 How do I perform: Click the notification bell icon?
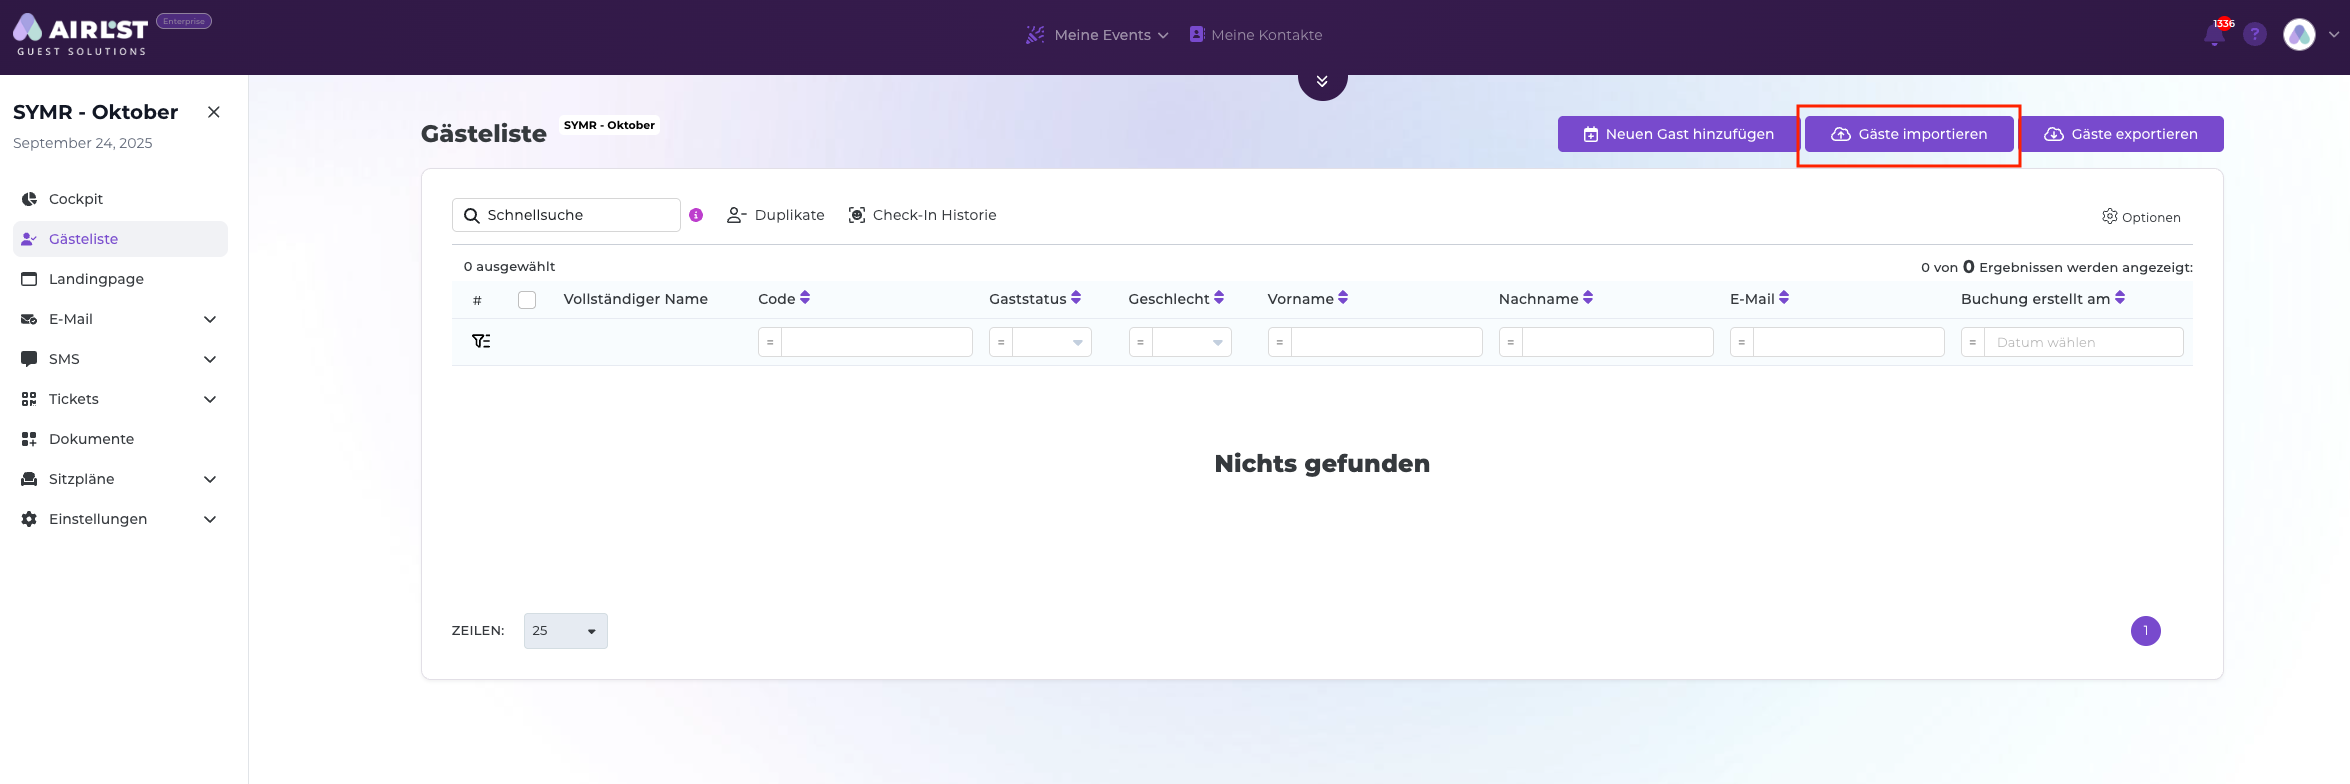click(2214, 36)
